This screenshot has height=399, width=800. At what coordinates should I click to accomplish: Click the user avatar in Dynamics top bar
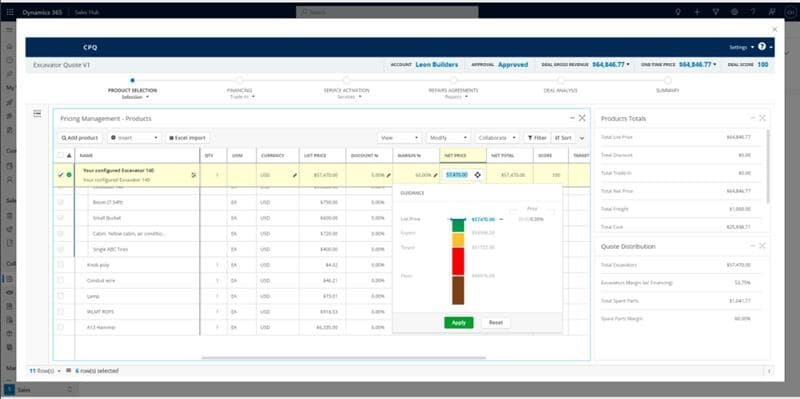790,12
